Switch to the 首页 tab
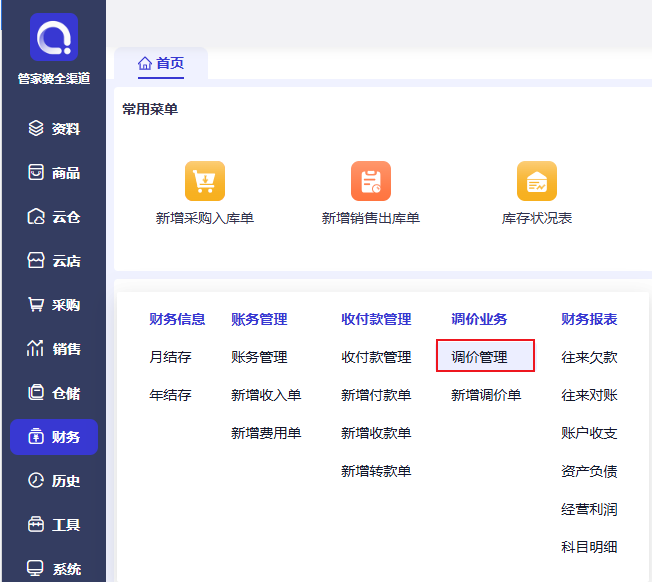 [x=161, y=63]
